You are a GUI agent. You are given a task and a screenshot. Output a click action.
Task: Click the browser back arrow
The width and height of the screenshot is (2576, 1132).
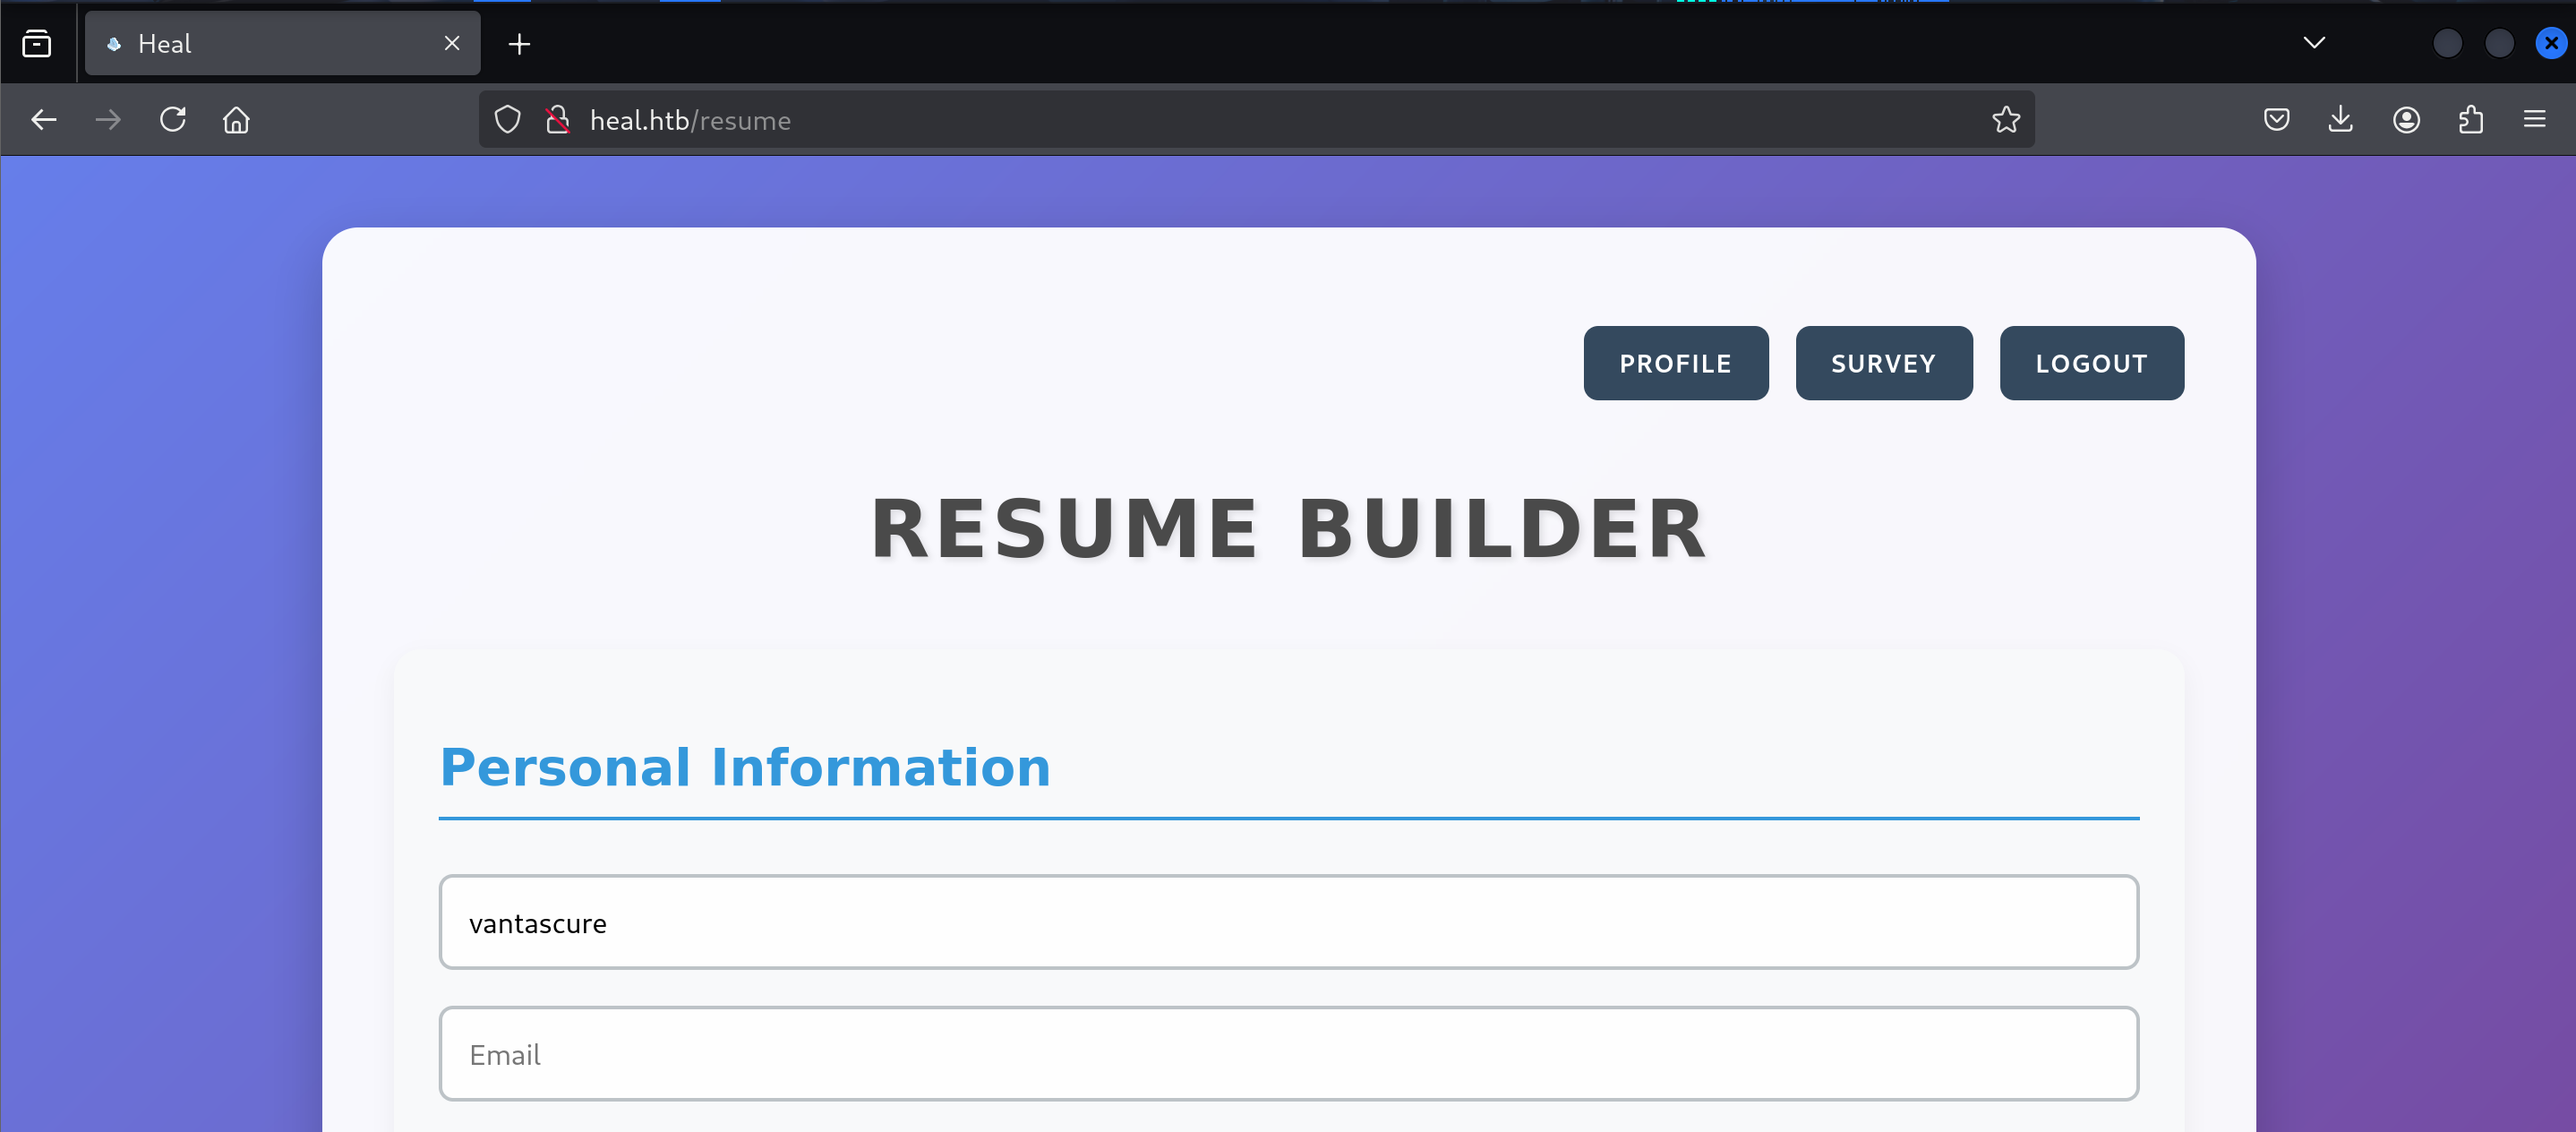point(44,120)
